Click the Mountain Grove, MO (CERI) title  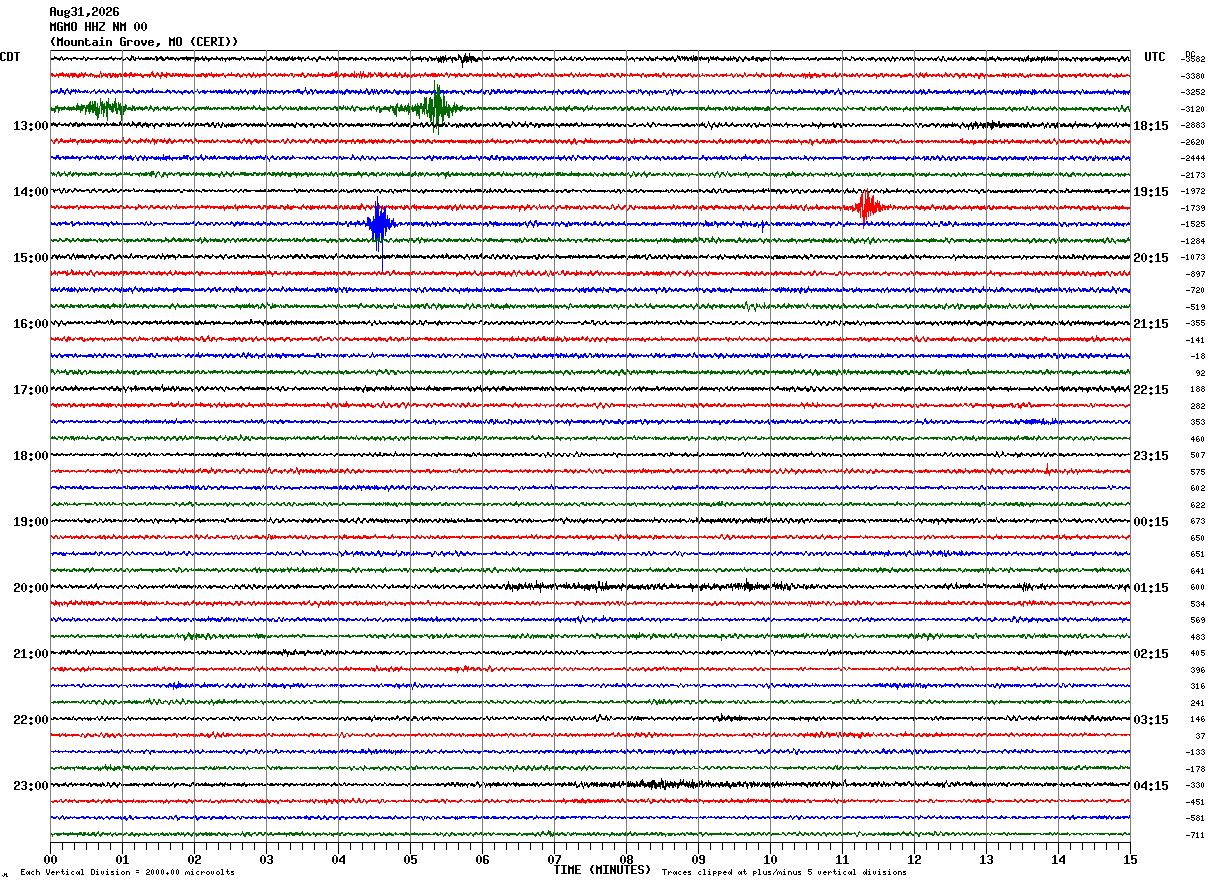144,42
